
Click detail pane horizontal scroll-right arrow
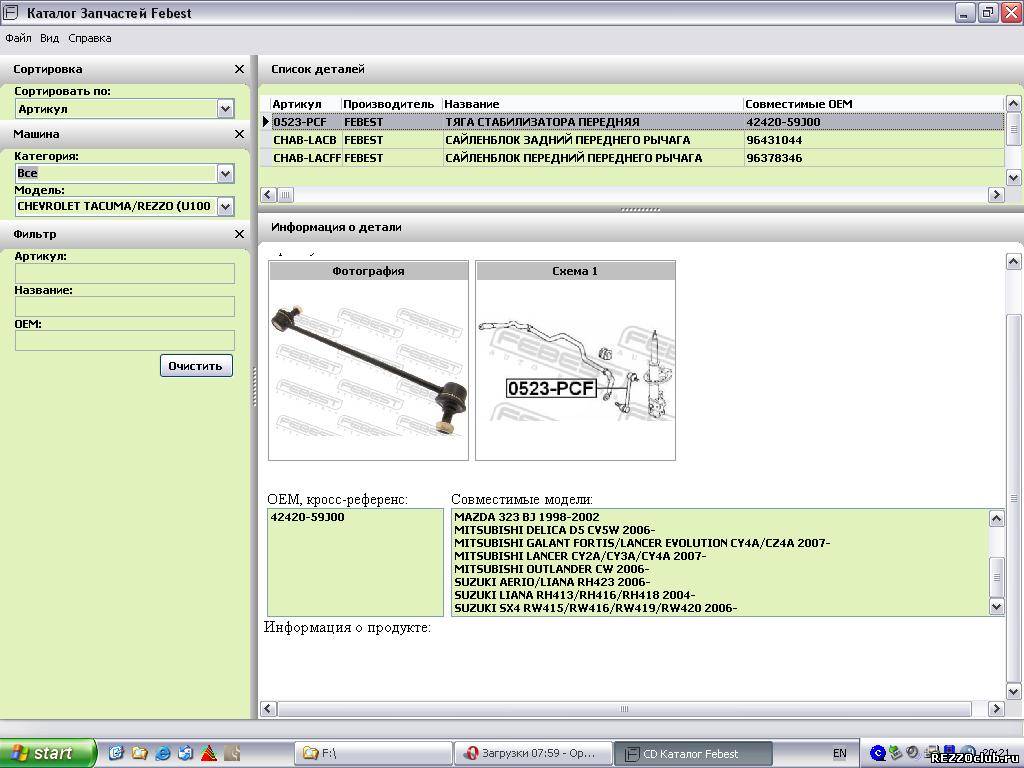click(996, 709)
